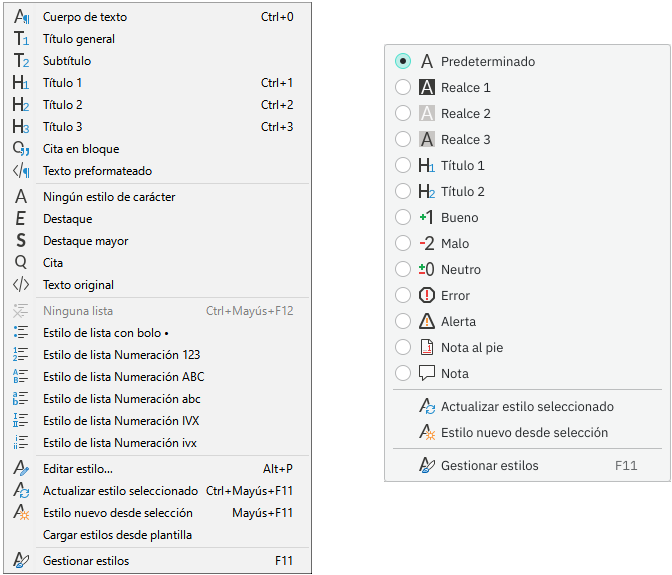Click the bullet list style icon
Viewport: 672px width, 575px height.
[21, 333]
